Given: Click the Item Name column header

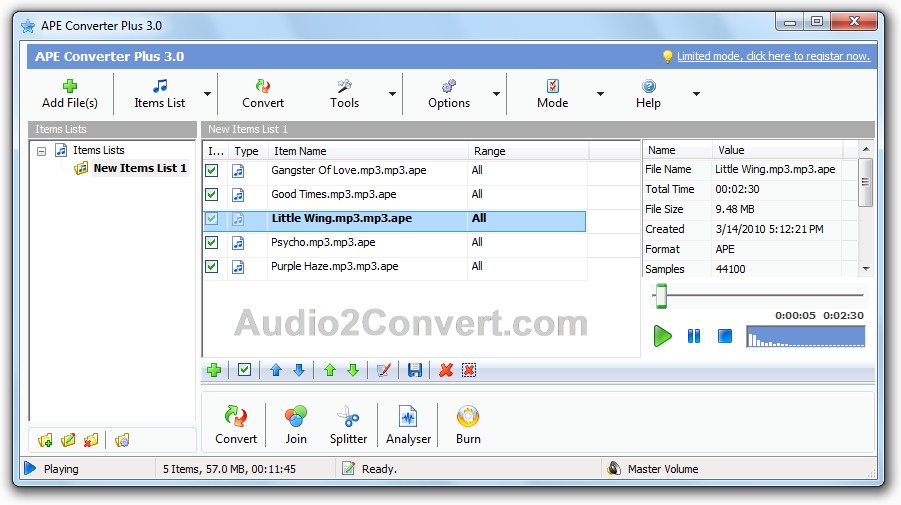Looking at the screenshot, I should [x=368, y=151].
